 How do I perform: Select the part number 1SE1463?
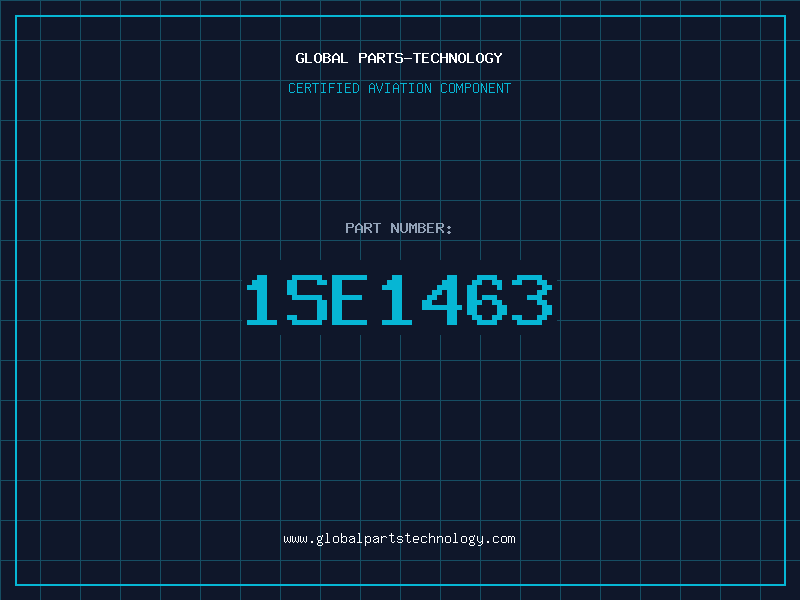click(399, 300)
